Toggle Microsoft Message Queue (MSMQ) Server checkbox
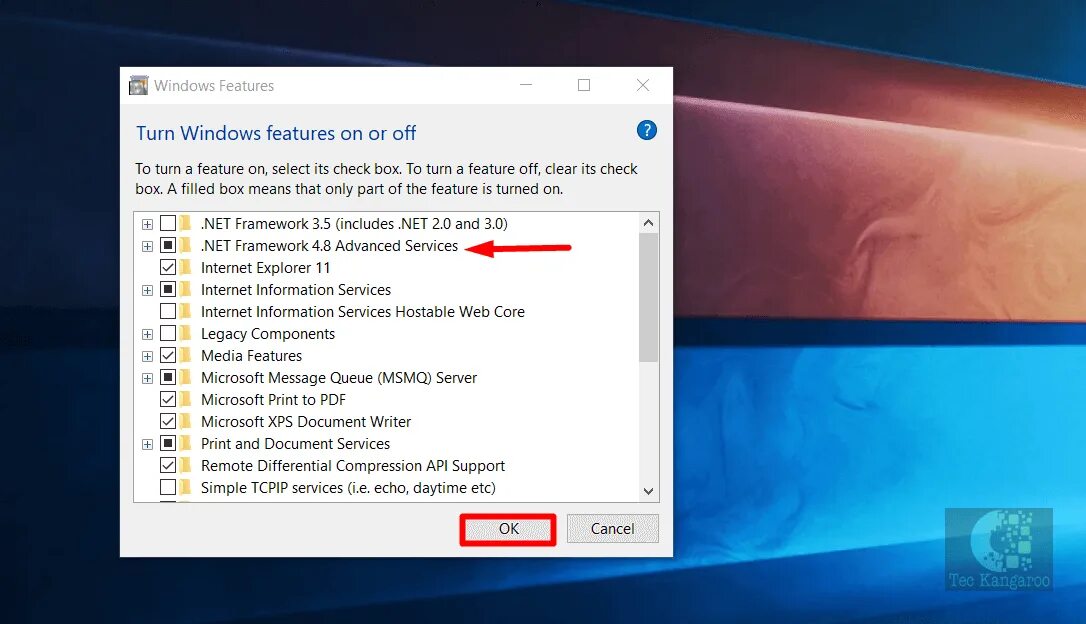The width and height of the screenshot is (1086, 624). pyautogui.click(x=168, y=377)
